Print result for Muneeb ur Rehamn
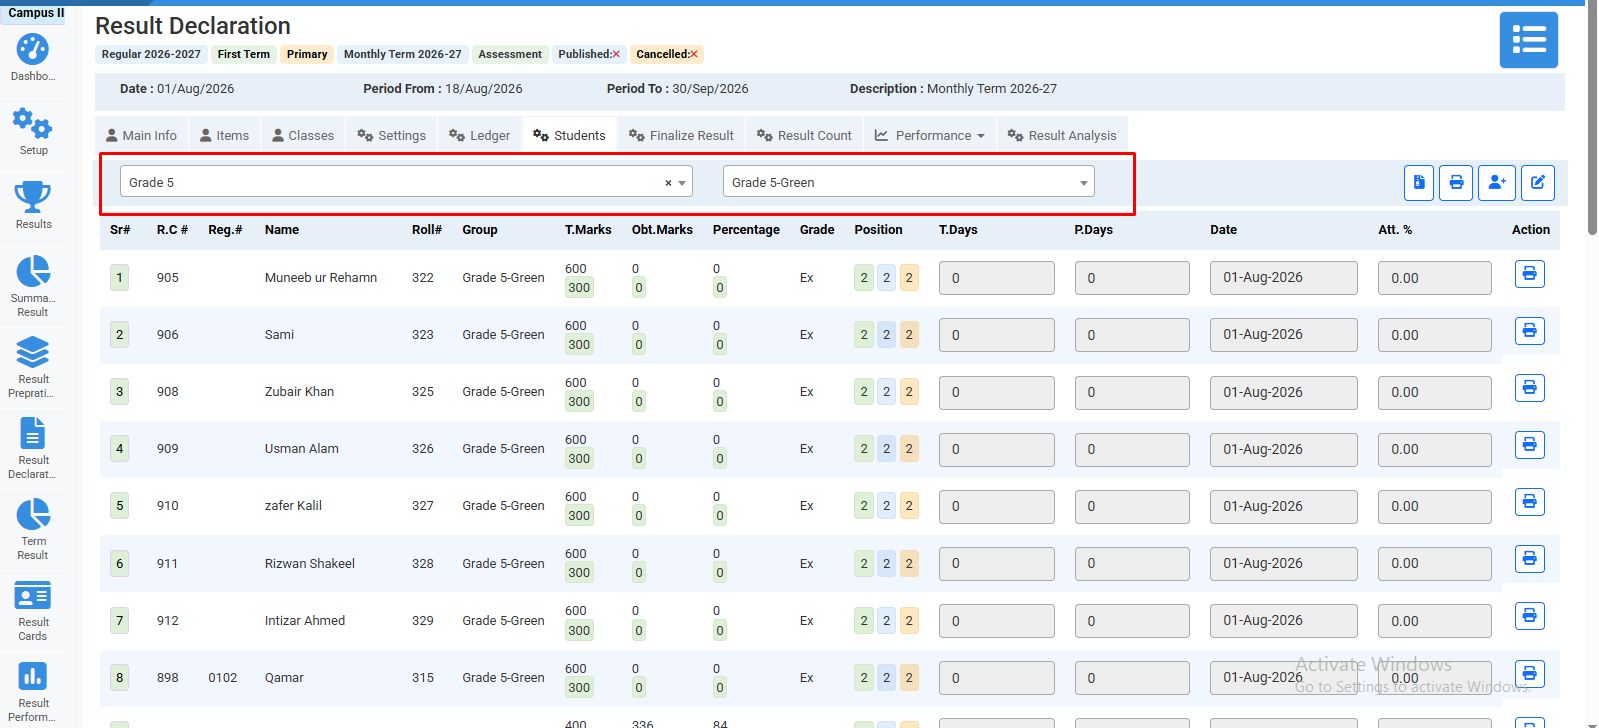 (1529, 273)
